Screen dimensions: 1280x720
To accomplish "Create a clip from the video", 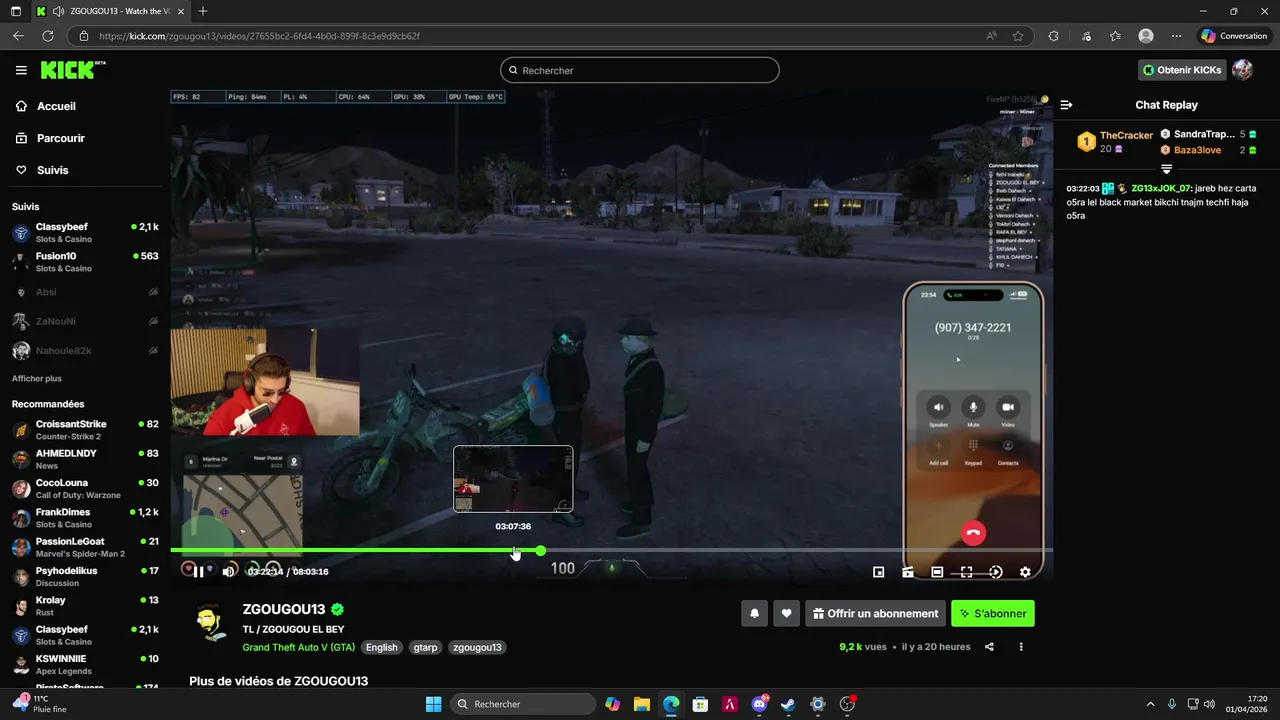I will pos(908,572).
